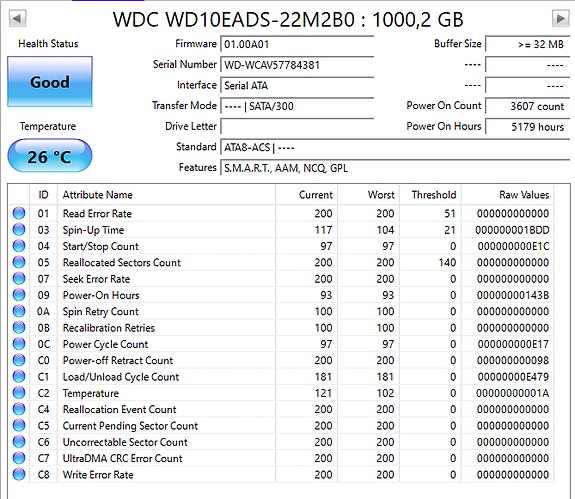Click status orb for UltraDMA CRC Error Count
This screenshot has width=575, height=499.
click(x=19, y=458)
